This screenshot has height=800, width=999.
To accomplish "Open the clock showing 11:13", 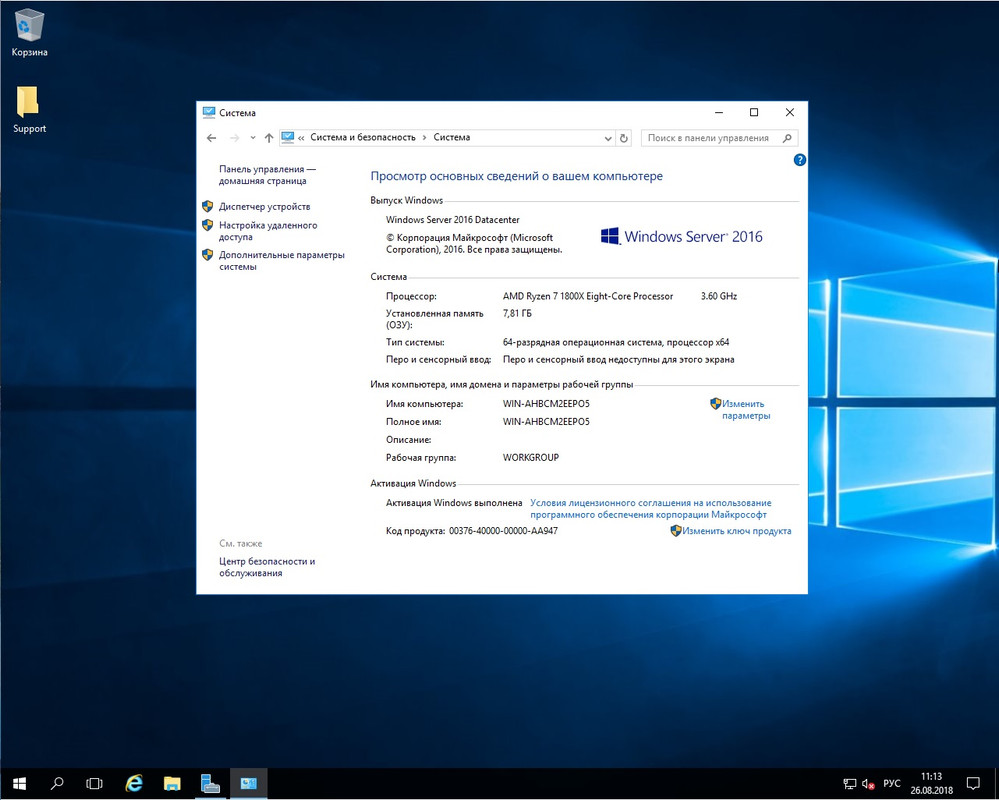I will pos(931,783).
